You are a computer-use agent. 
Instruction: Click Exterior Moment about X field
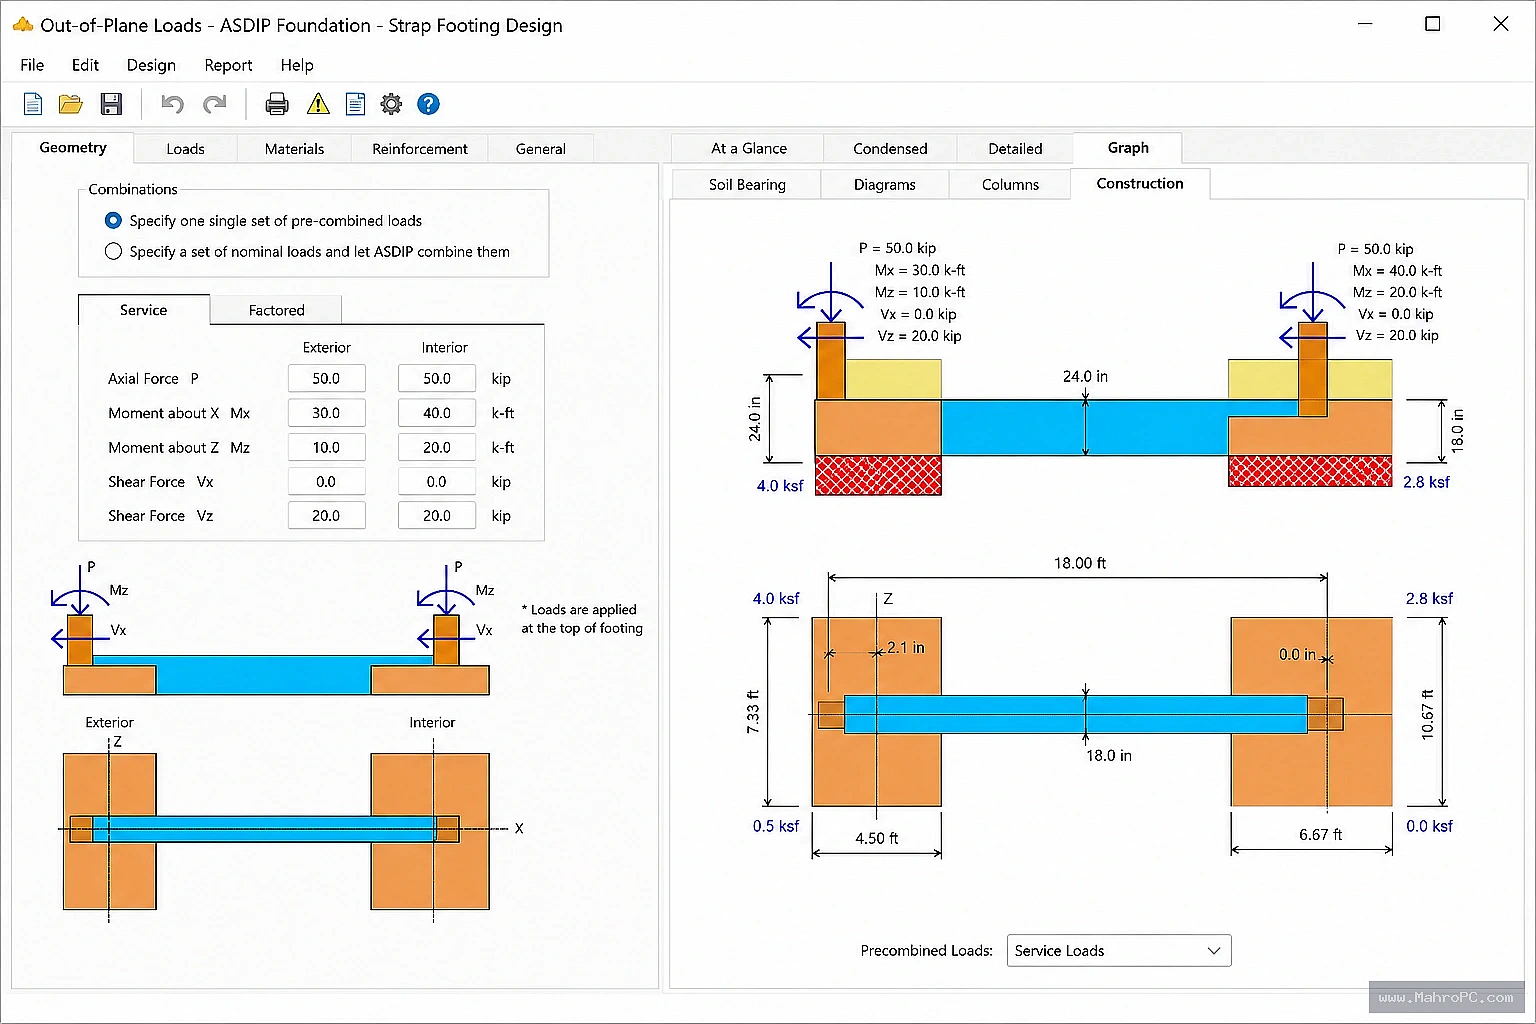(x=326, y=412)
